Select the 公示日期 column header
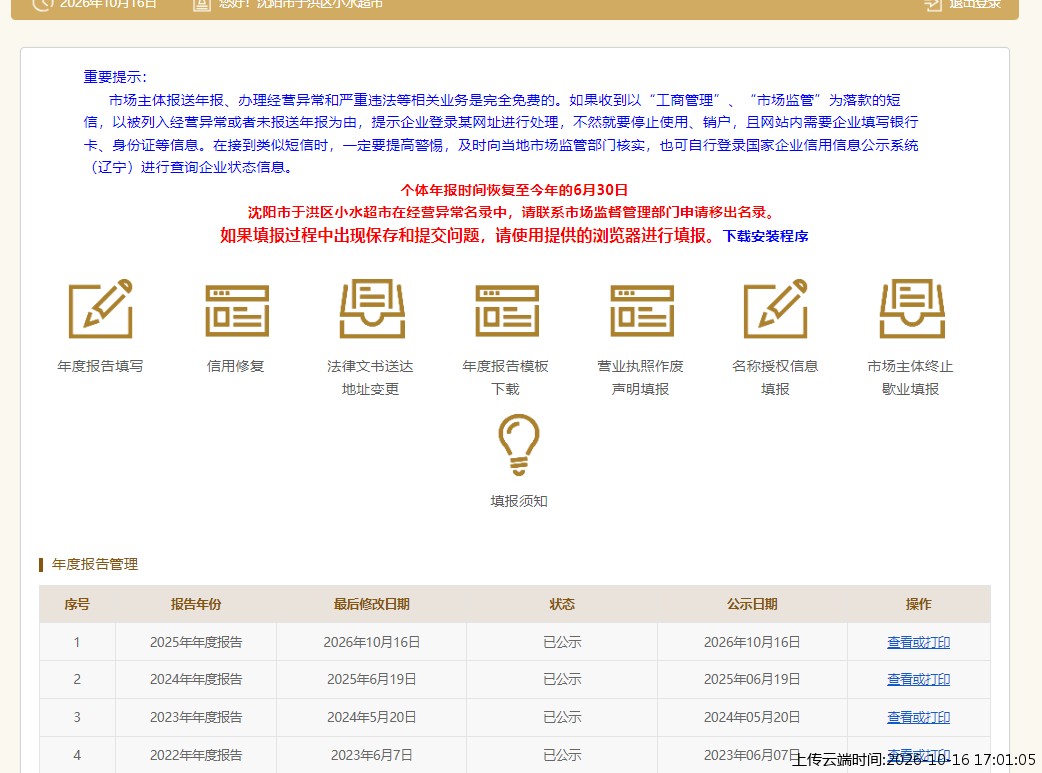 pyautogui.click(x=752, y=604)
